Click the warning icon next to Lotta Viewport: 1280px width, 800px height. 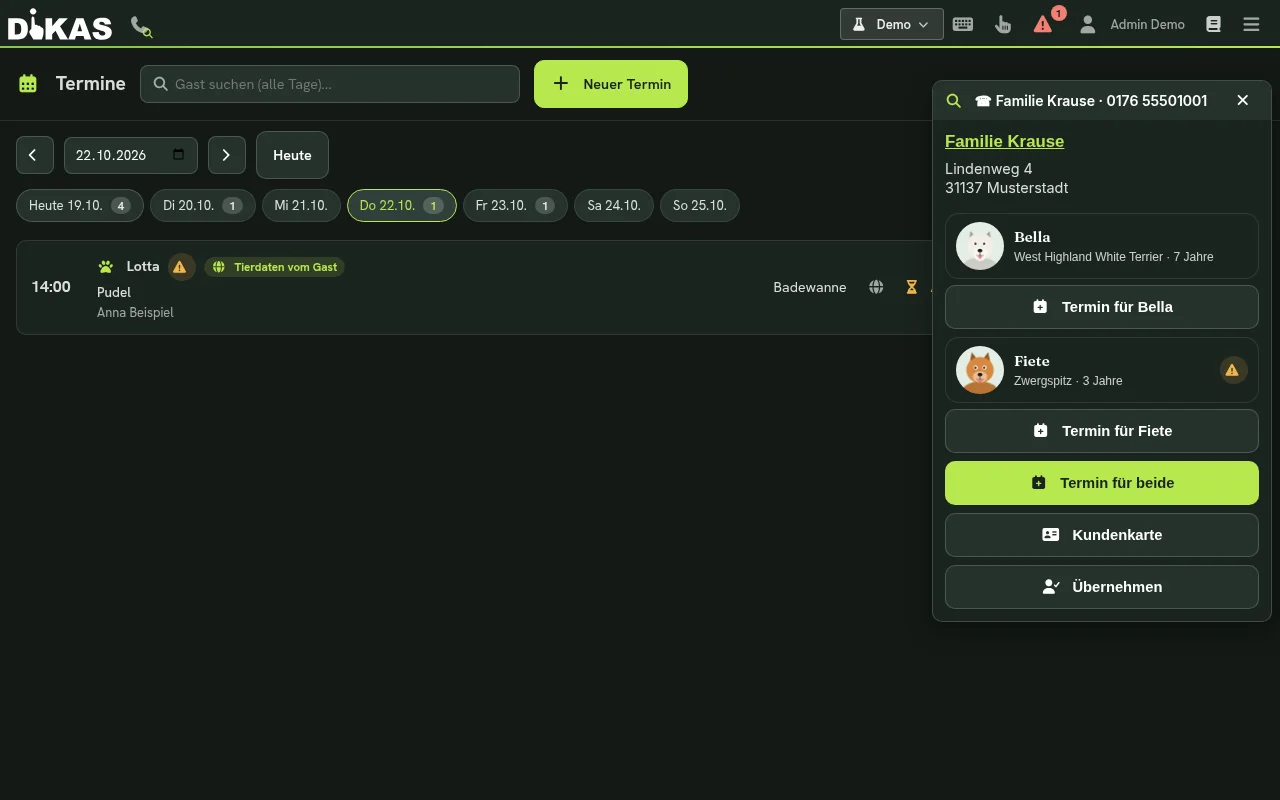click(180, 267)
